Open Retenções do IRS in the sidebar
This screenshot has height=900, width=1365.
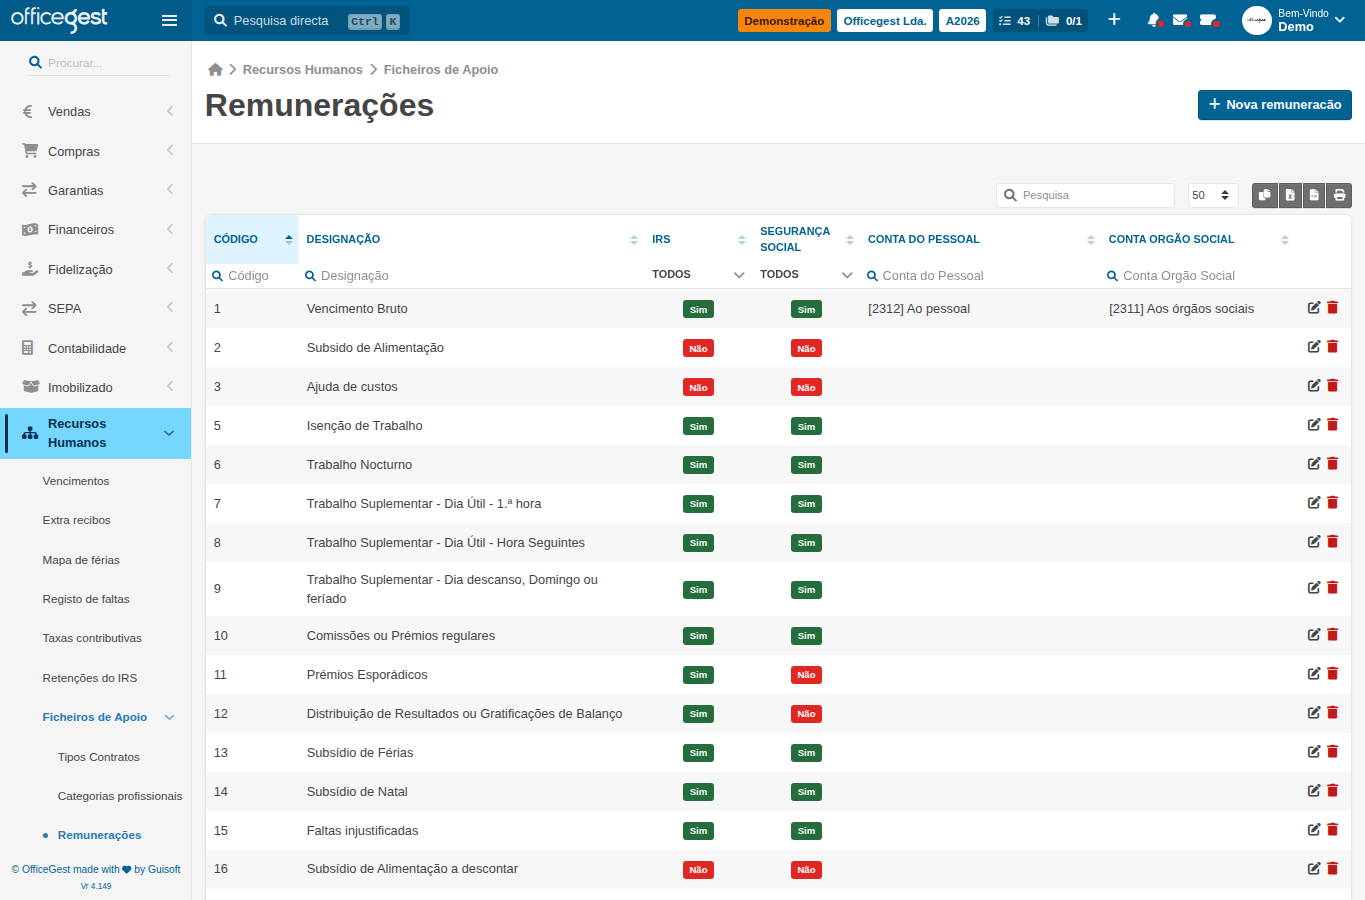90,678
